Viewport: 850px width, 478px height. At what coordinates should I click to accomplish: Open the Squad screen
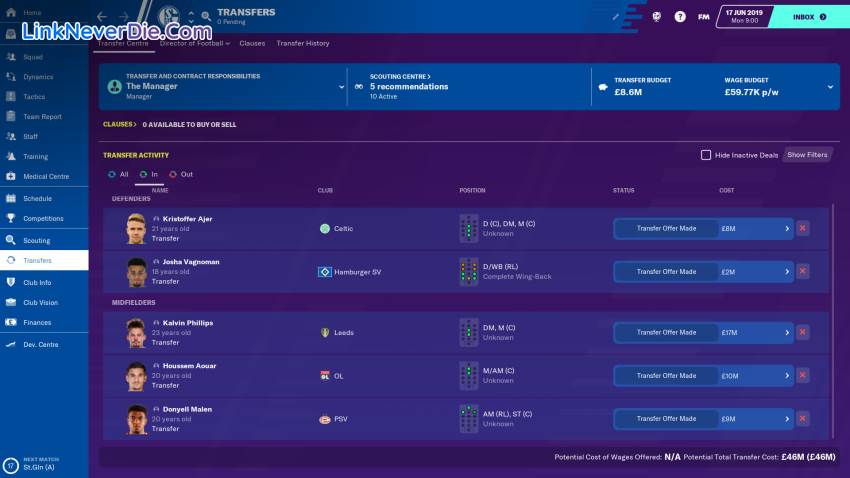[x=43, y=57]
